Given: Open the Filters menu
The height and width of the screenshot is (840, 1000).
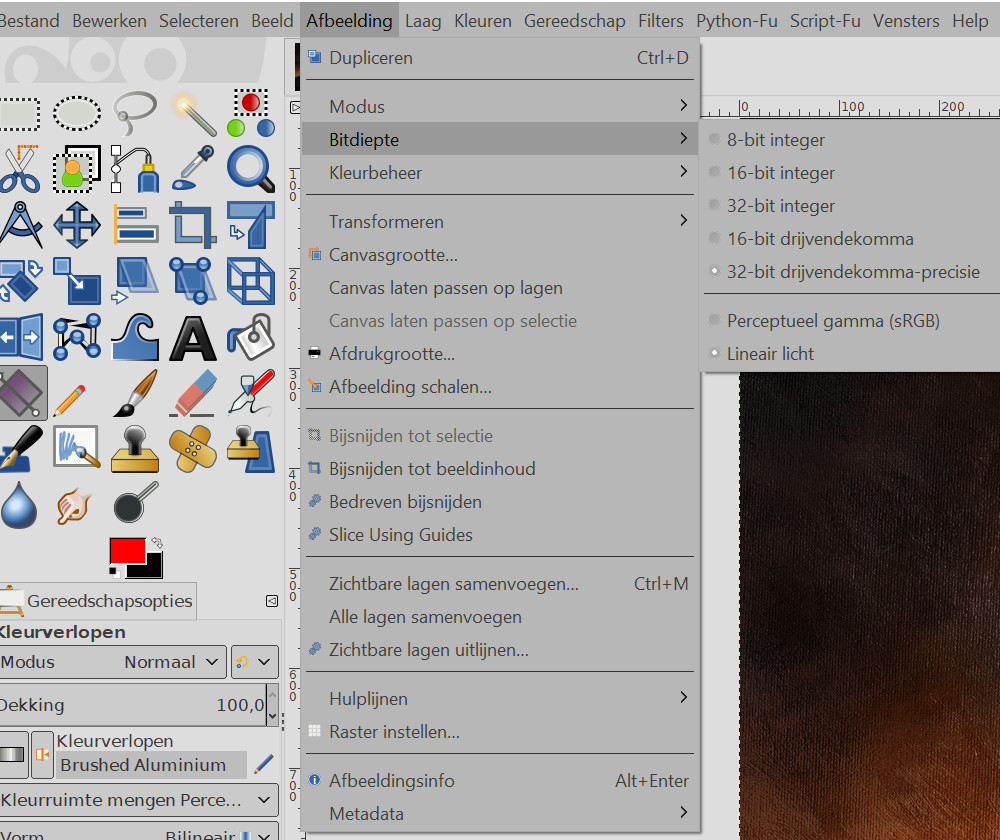Looking at the screenshot, I should (661, 20).
